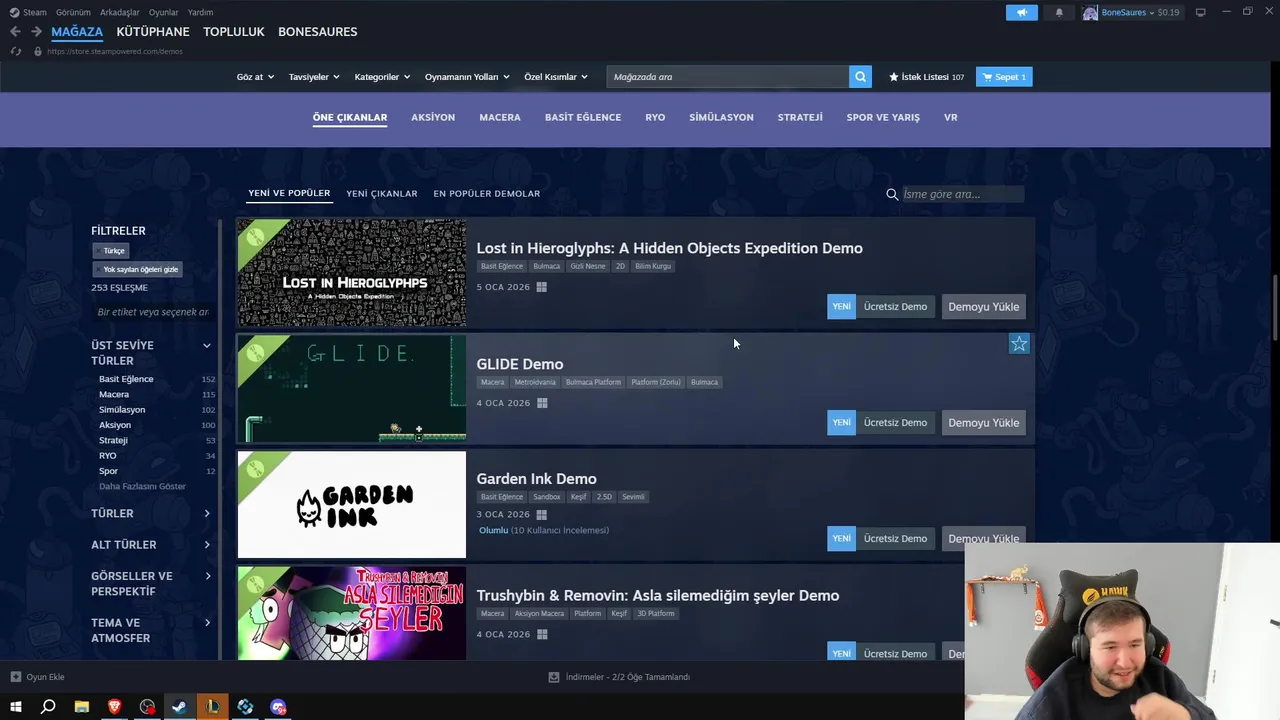Image resolution: width=1280 pixels, height=720 pixels.
Task: Remove the 'Yok sayılan öğeleri gizle' filter
Action: click(140, 269)
